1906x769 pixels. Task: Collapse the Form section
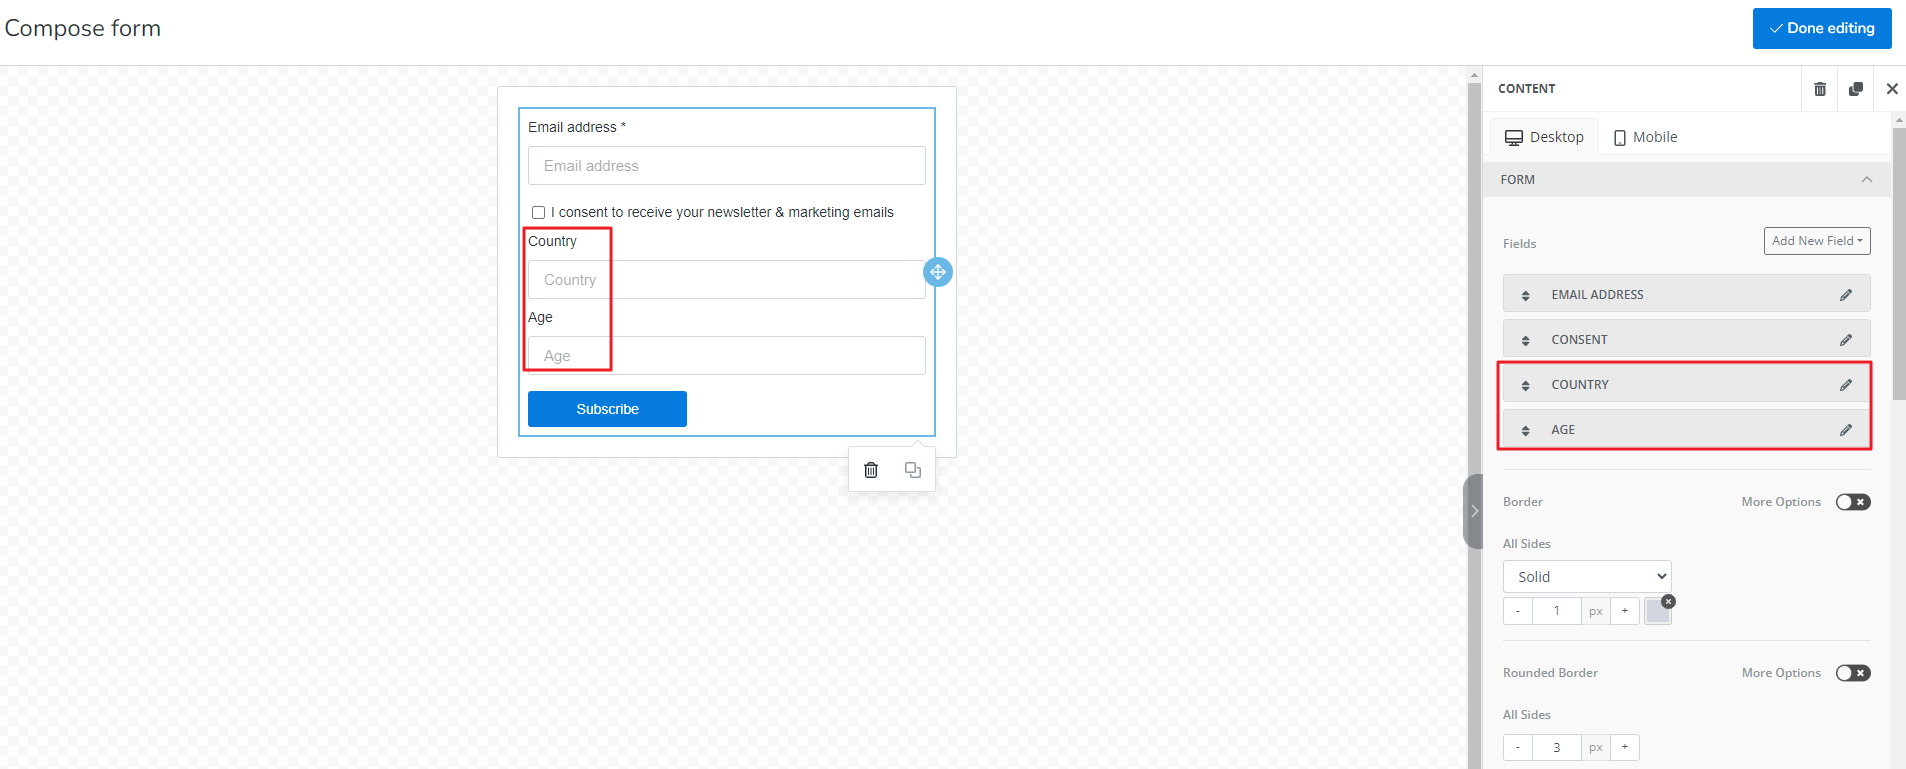[1866, 180]
